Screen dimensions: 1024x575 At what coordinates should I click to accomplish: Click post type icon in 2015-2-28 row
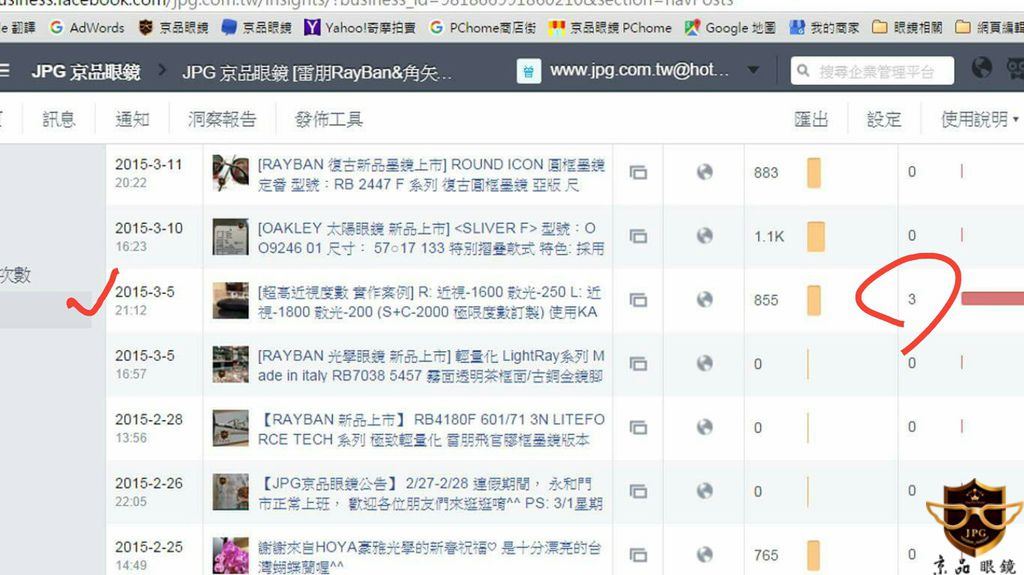[638, 427]
